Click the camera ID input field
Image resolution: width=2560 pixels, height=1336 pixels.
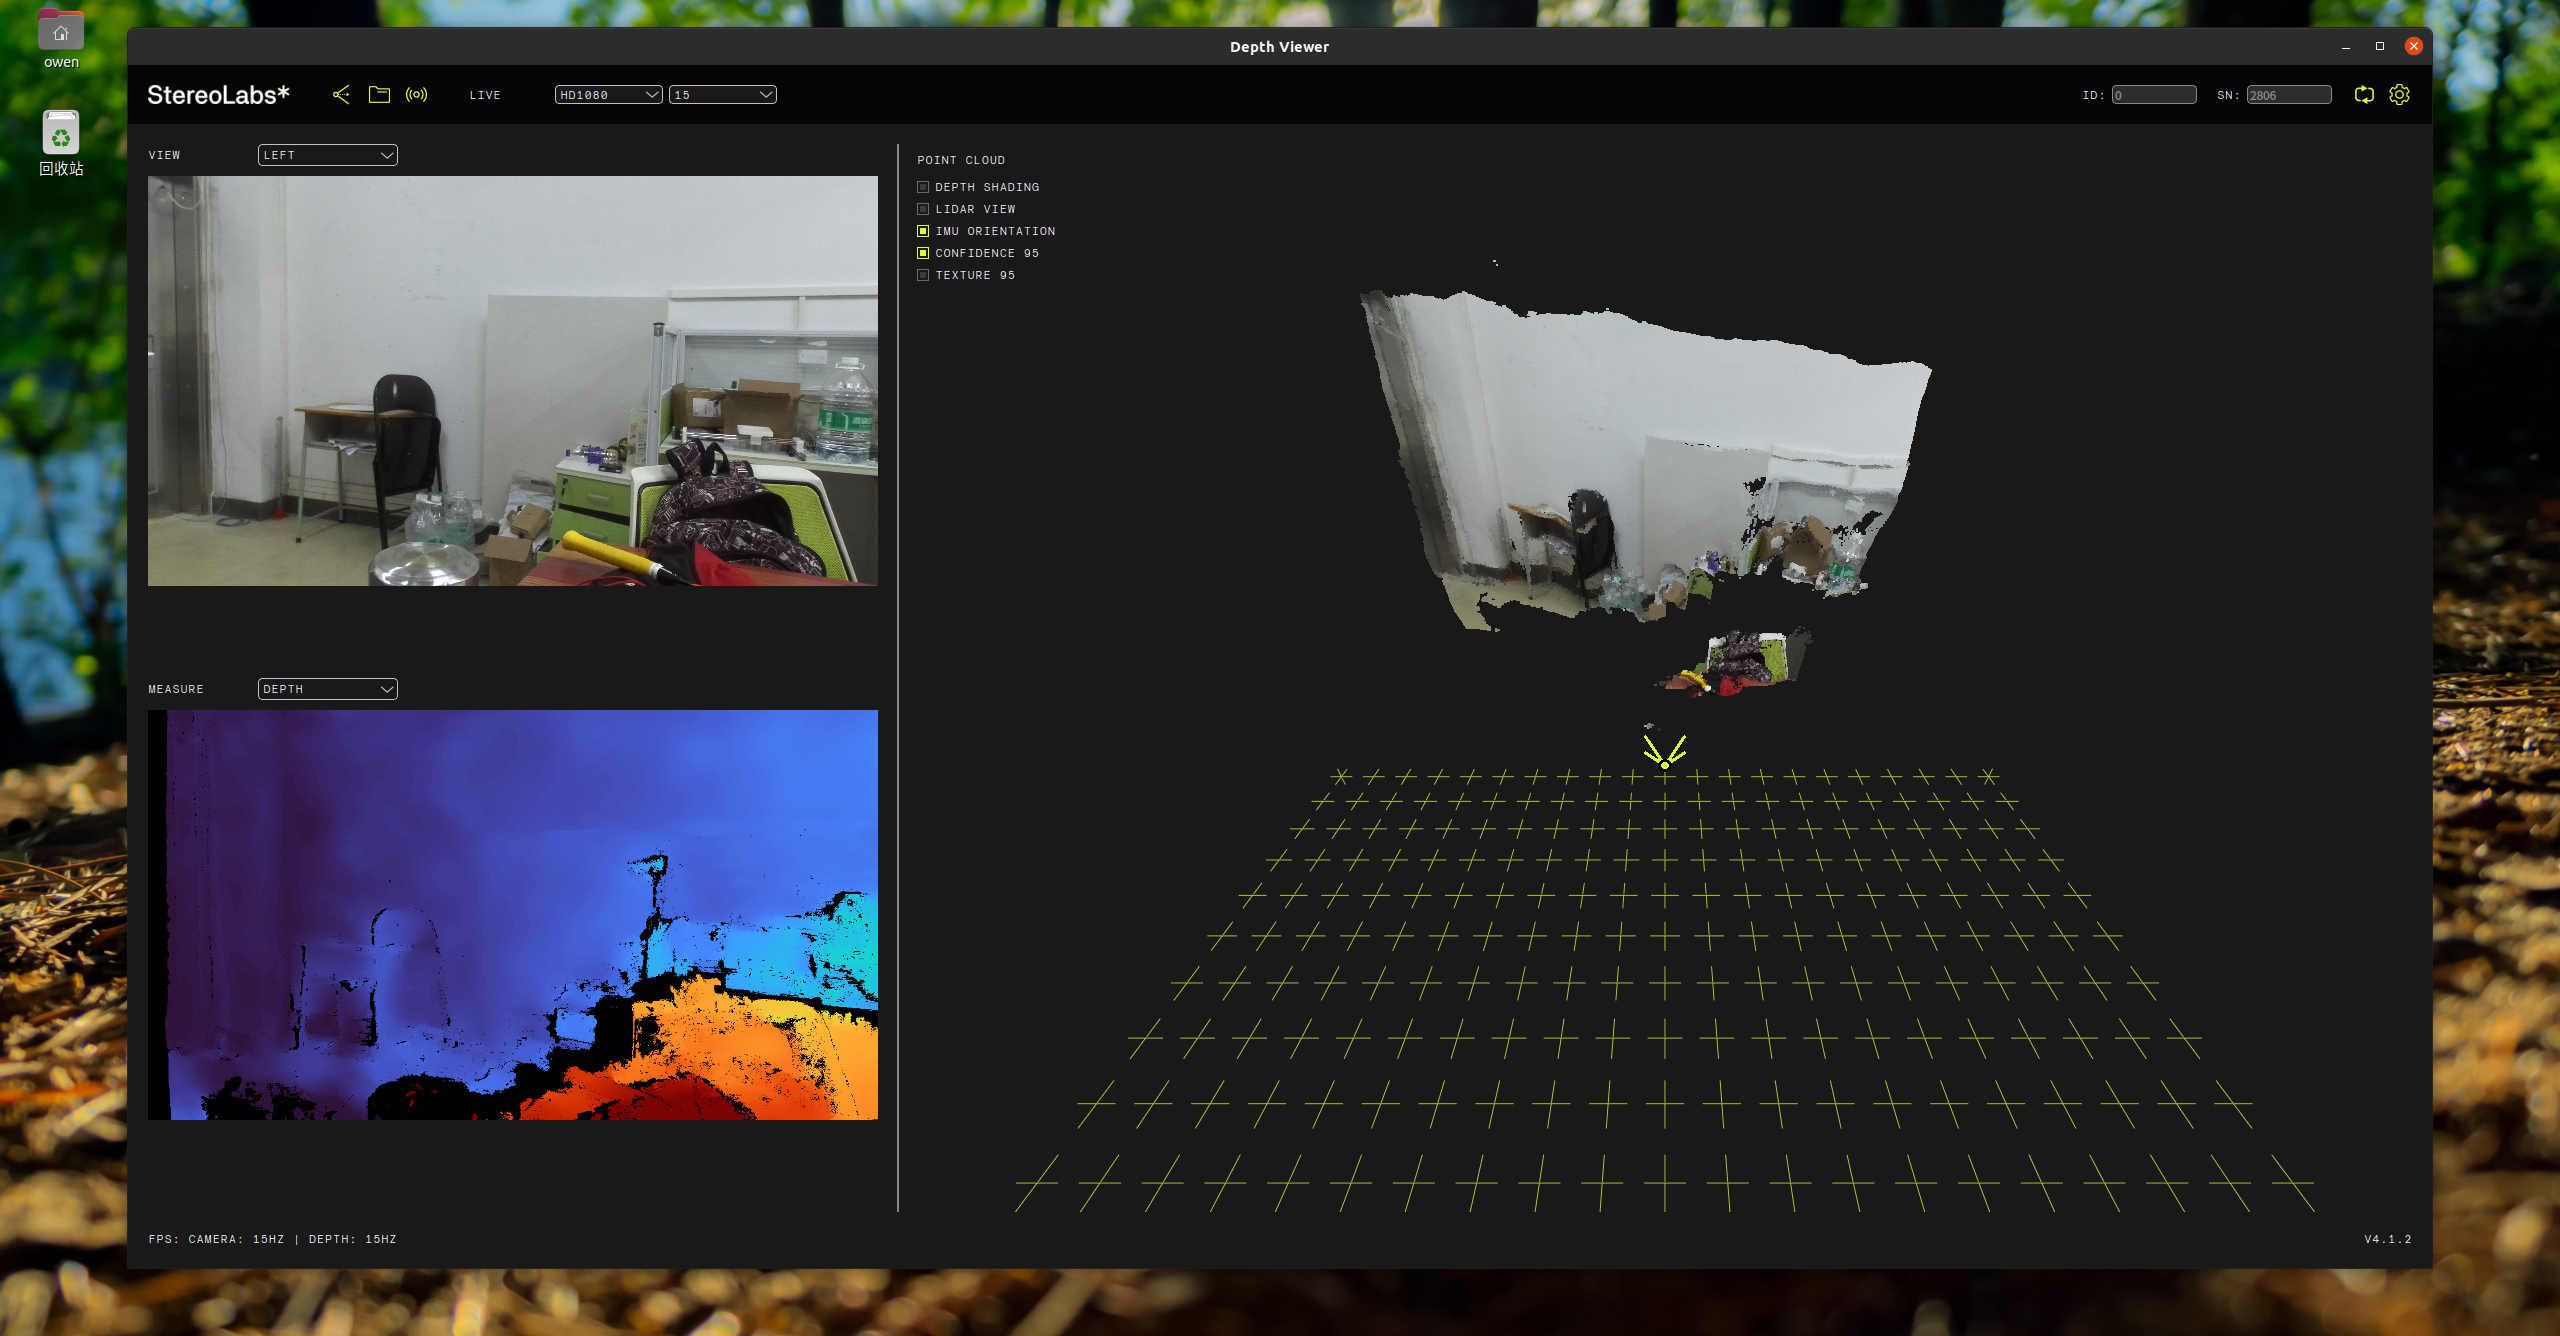[x=2153, y=95]
